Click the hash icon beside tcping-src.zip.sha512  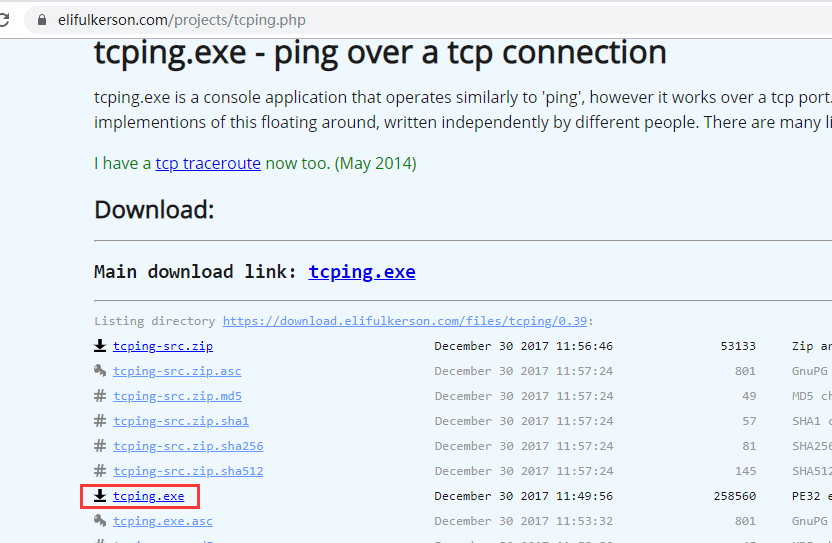(x=100, y=471)
